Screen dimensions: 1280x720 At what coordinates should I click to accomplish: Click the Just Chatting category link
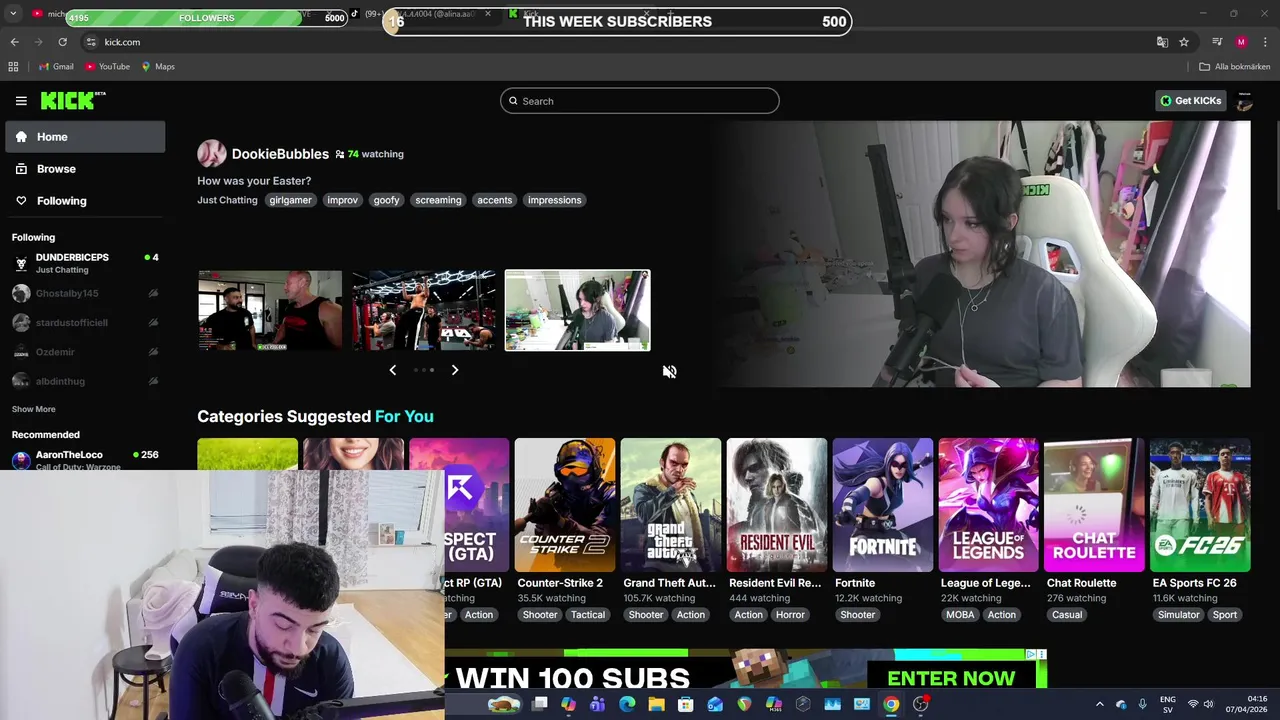[227, 200]
